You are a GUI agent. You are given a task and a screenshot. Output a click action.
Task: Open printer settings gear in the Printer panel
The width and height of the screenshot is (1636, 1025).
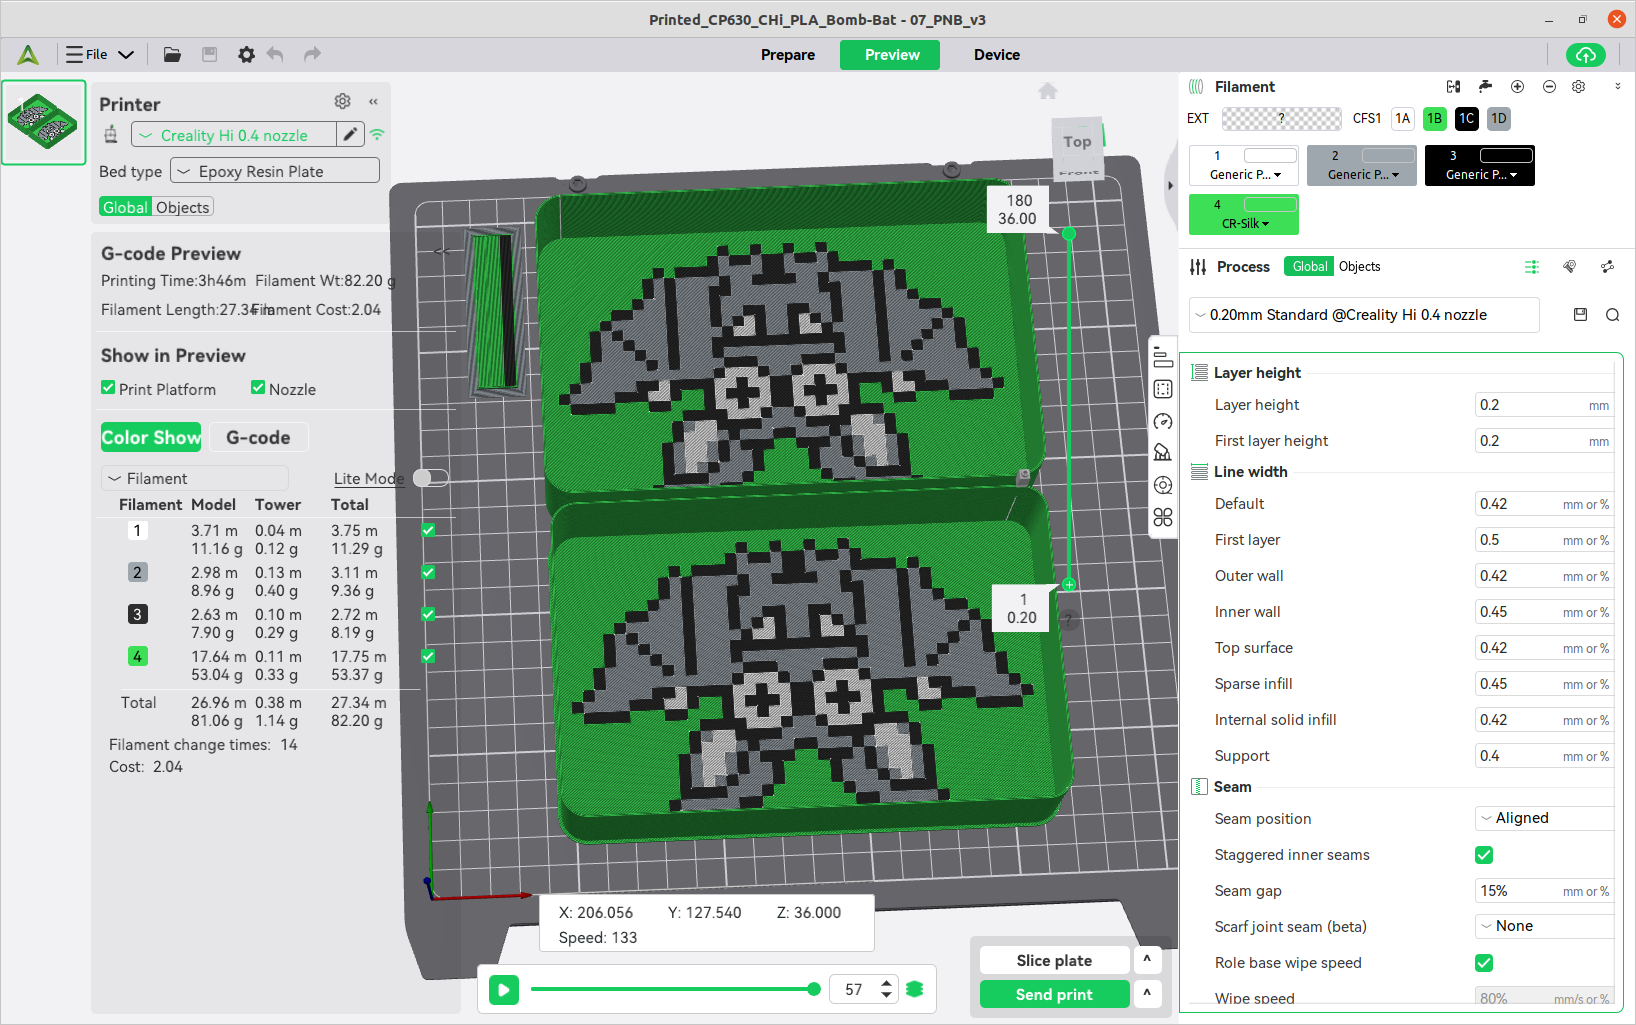point(342,101)
